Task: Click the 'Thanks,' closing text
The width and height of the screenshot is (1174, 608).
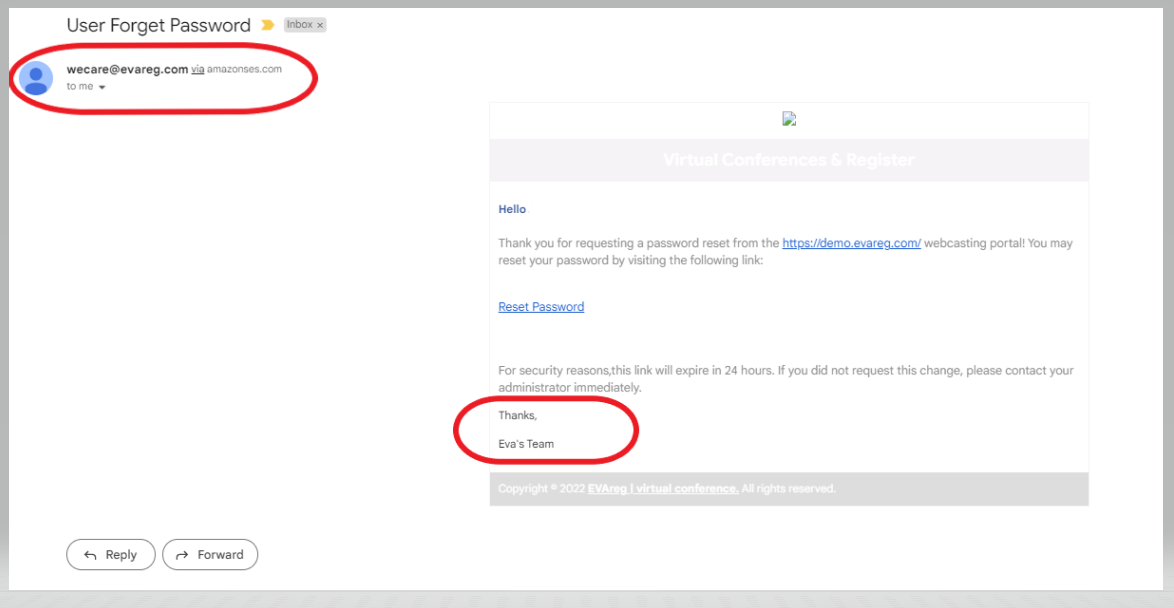Action: tap(518, 416)
